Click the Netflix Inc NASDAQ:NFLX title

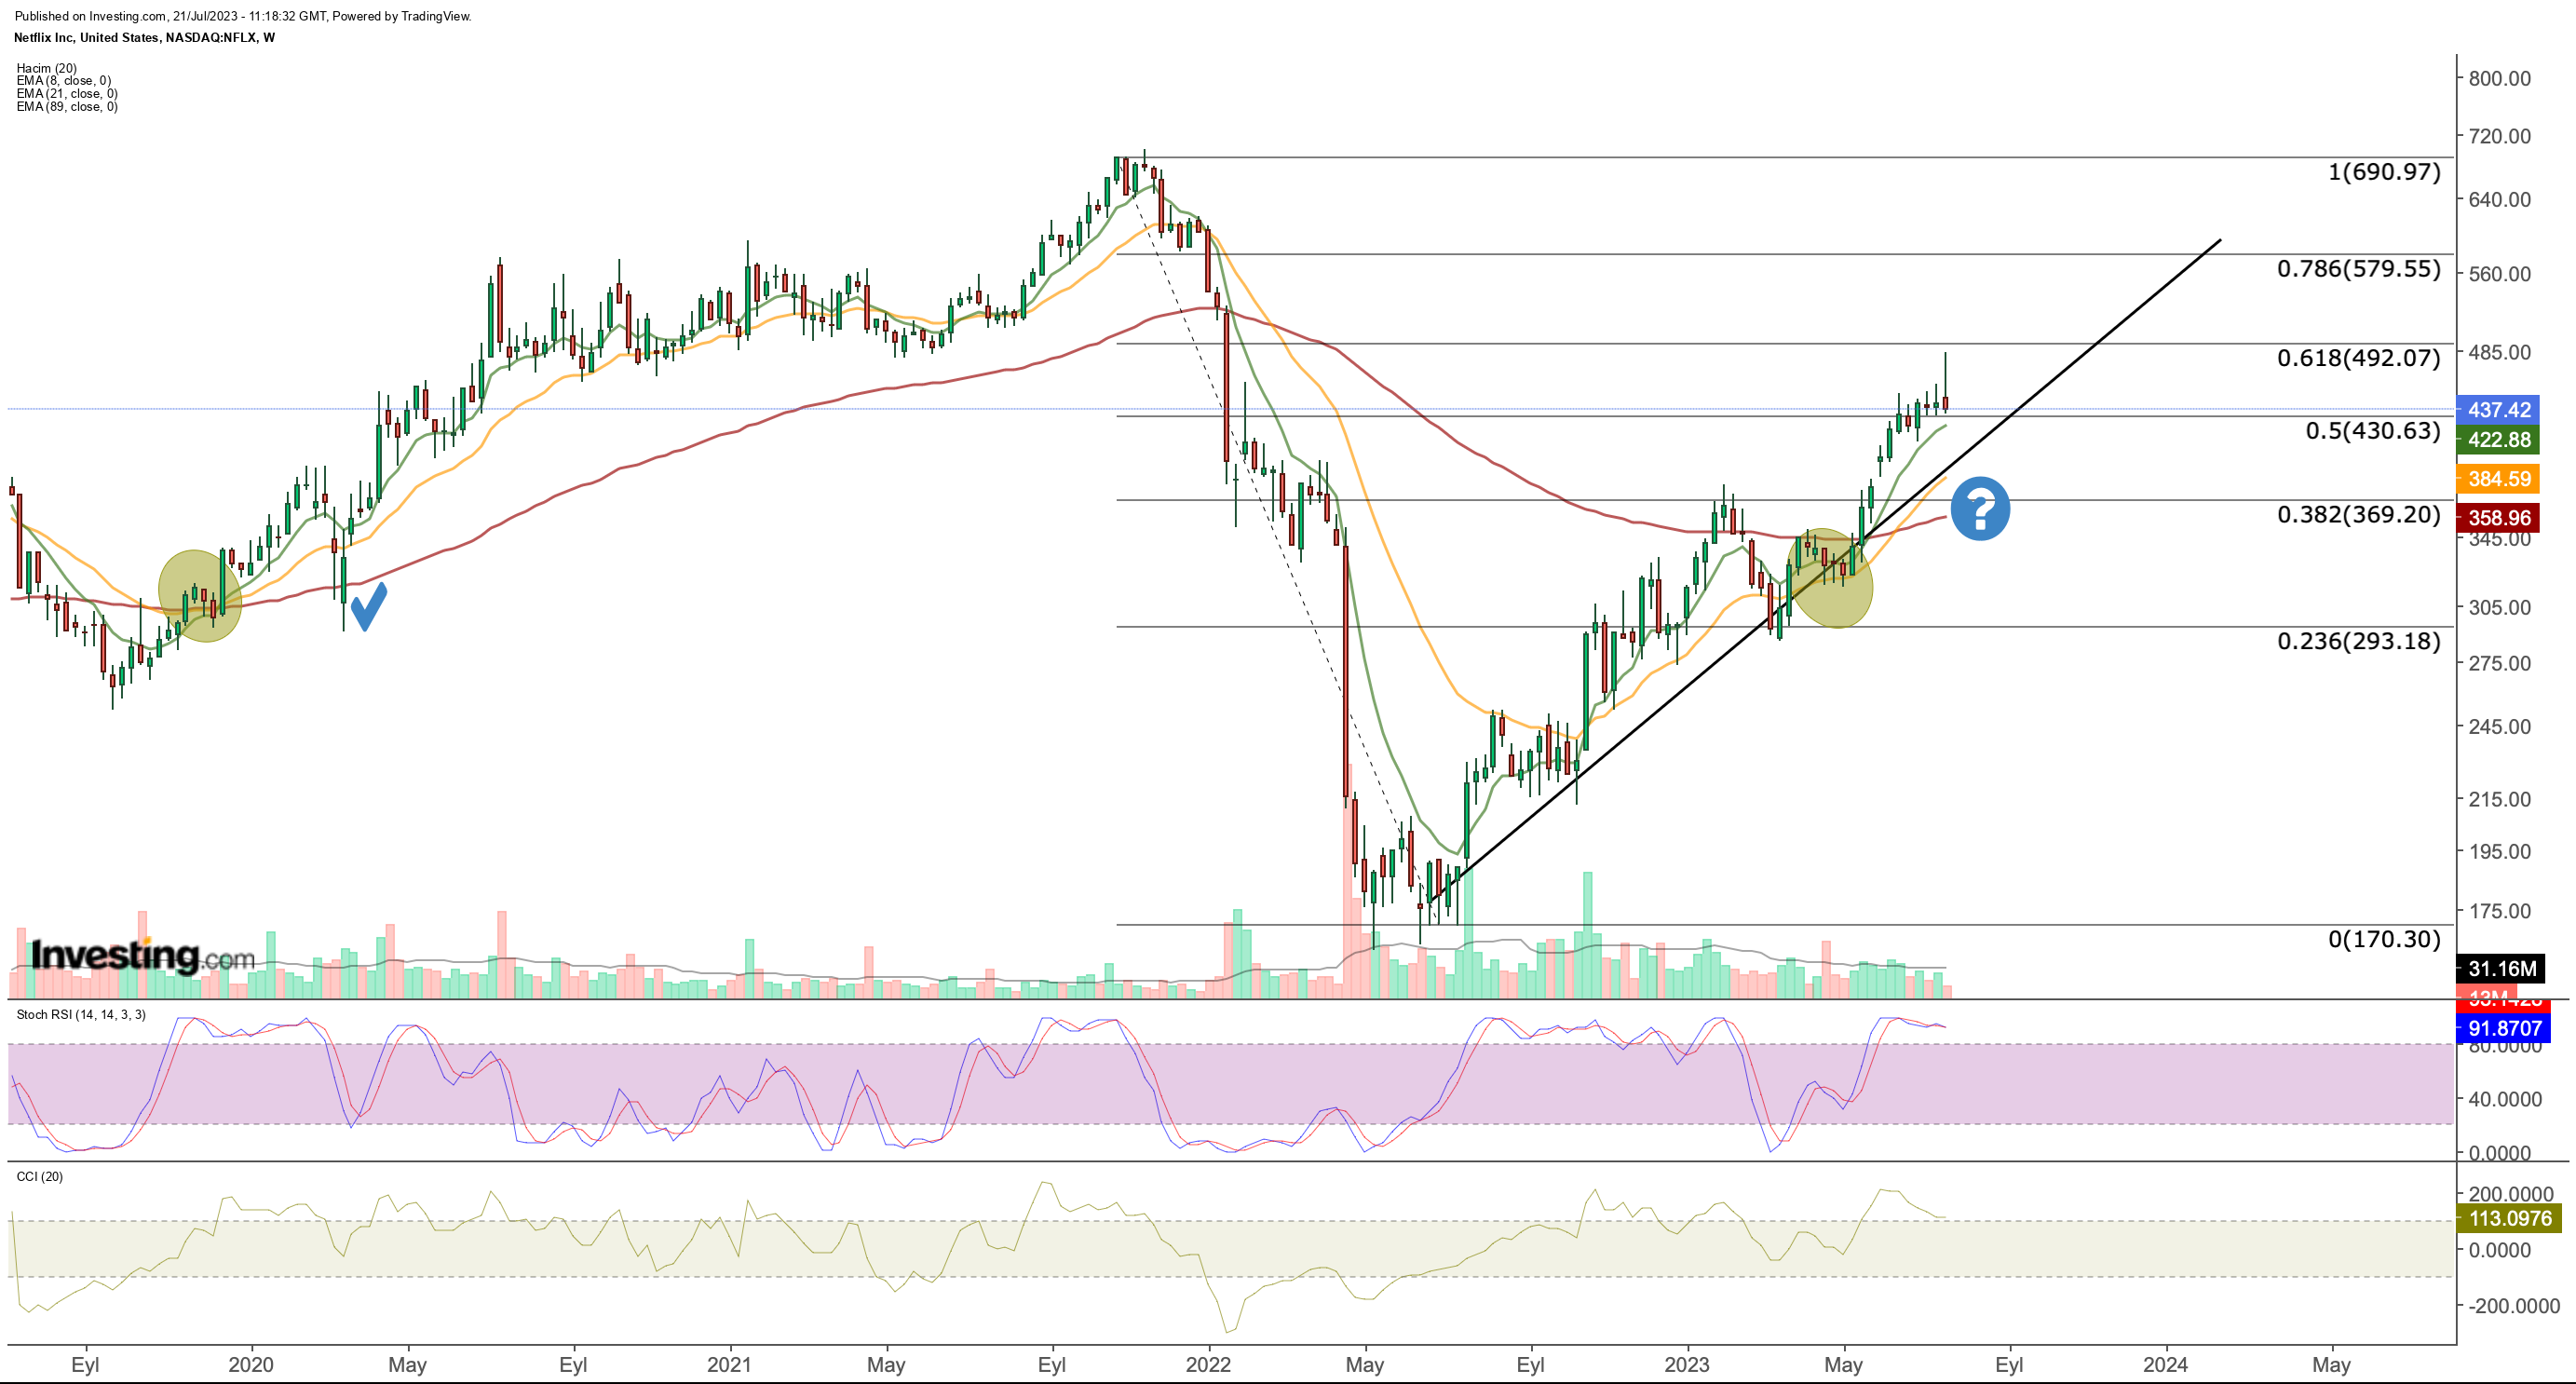(144, 38)
